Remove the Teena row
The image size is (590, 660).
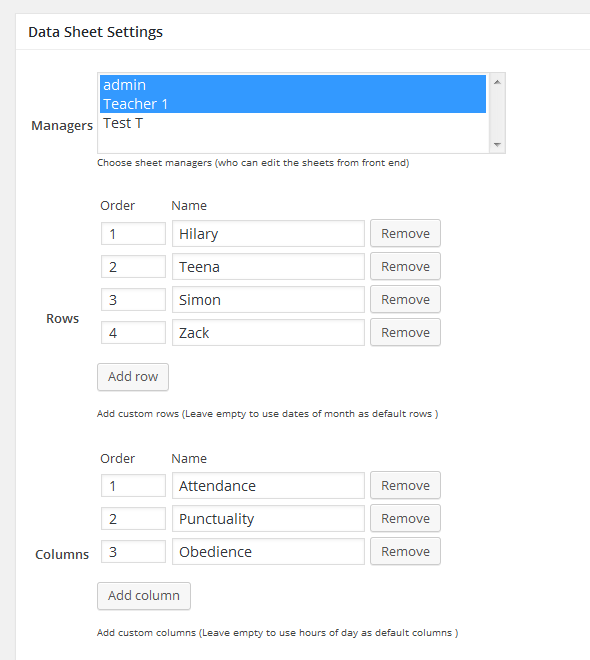coord(405,266)
